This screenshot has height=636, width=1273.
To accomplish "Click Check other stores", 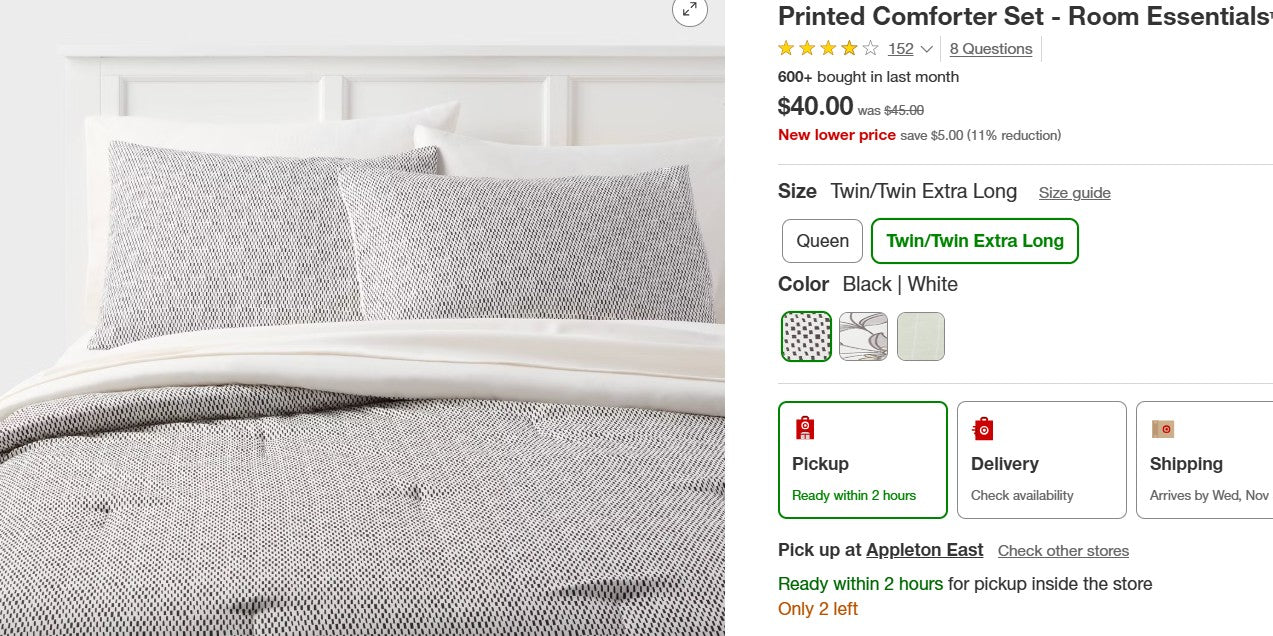I will tap(1063, 551).
